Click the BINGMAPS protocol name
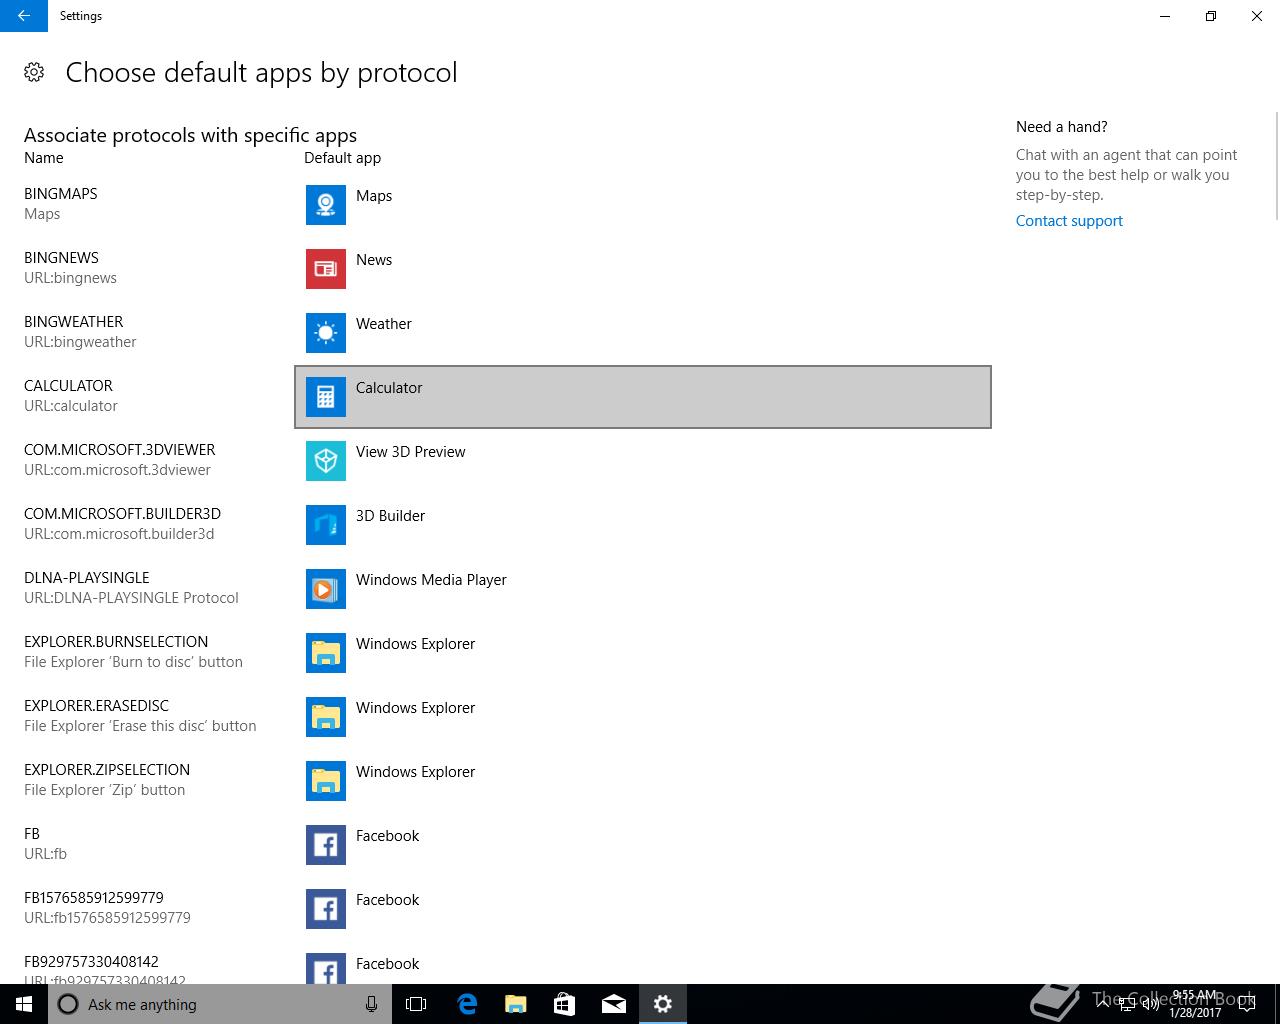1280x1024 pixels. (61, 194)
